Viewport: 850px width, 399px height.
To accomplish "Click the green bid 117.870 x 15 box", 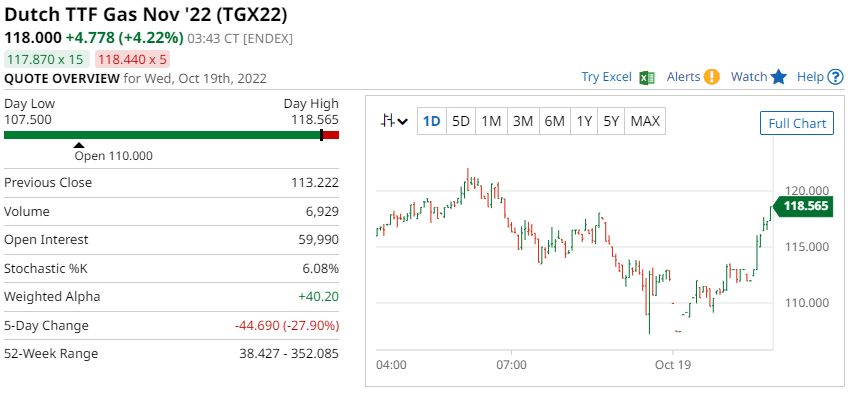I will [x=47, y=59].
